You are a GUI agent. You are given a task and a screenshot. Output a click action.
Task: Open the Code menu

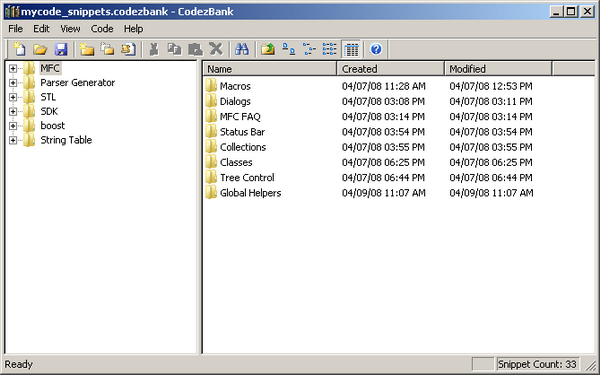coord(102,29)
